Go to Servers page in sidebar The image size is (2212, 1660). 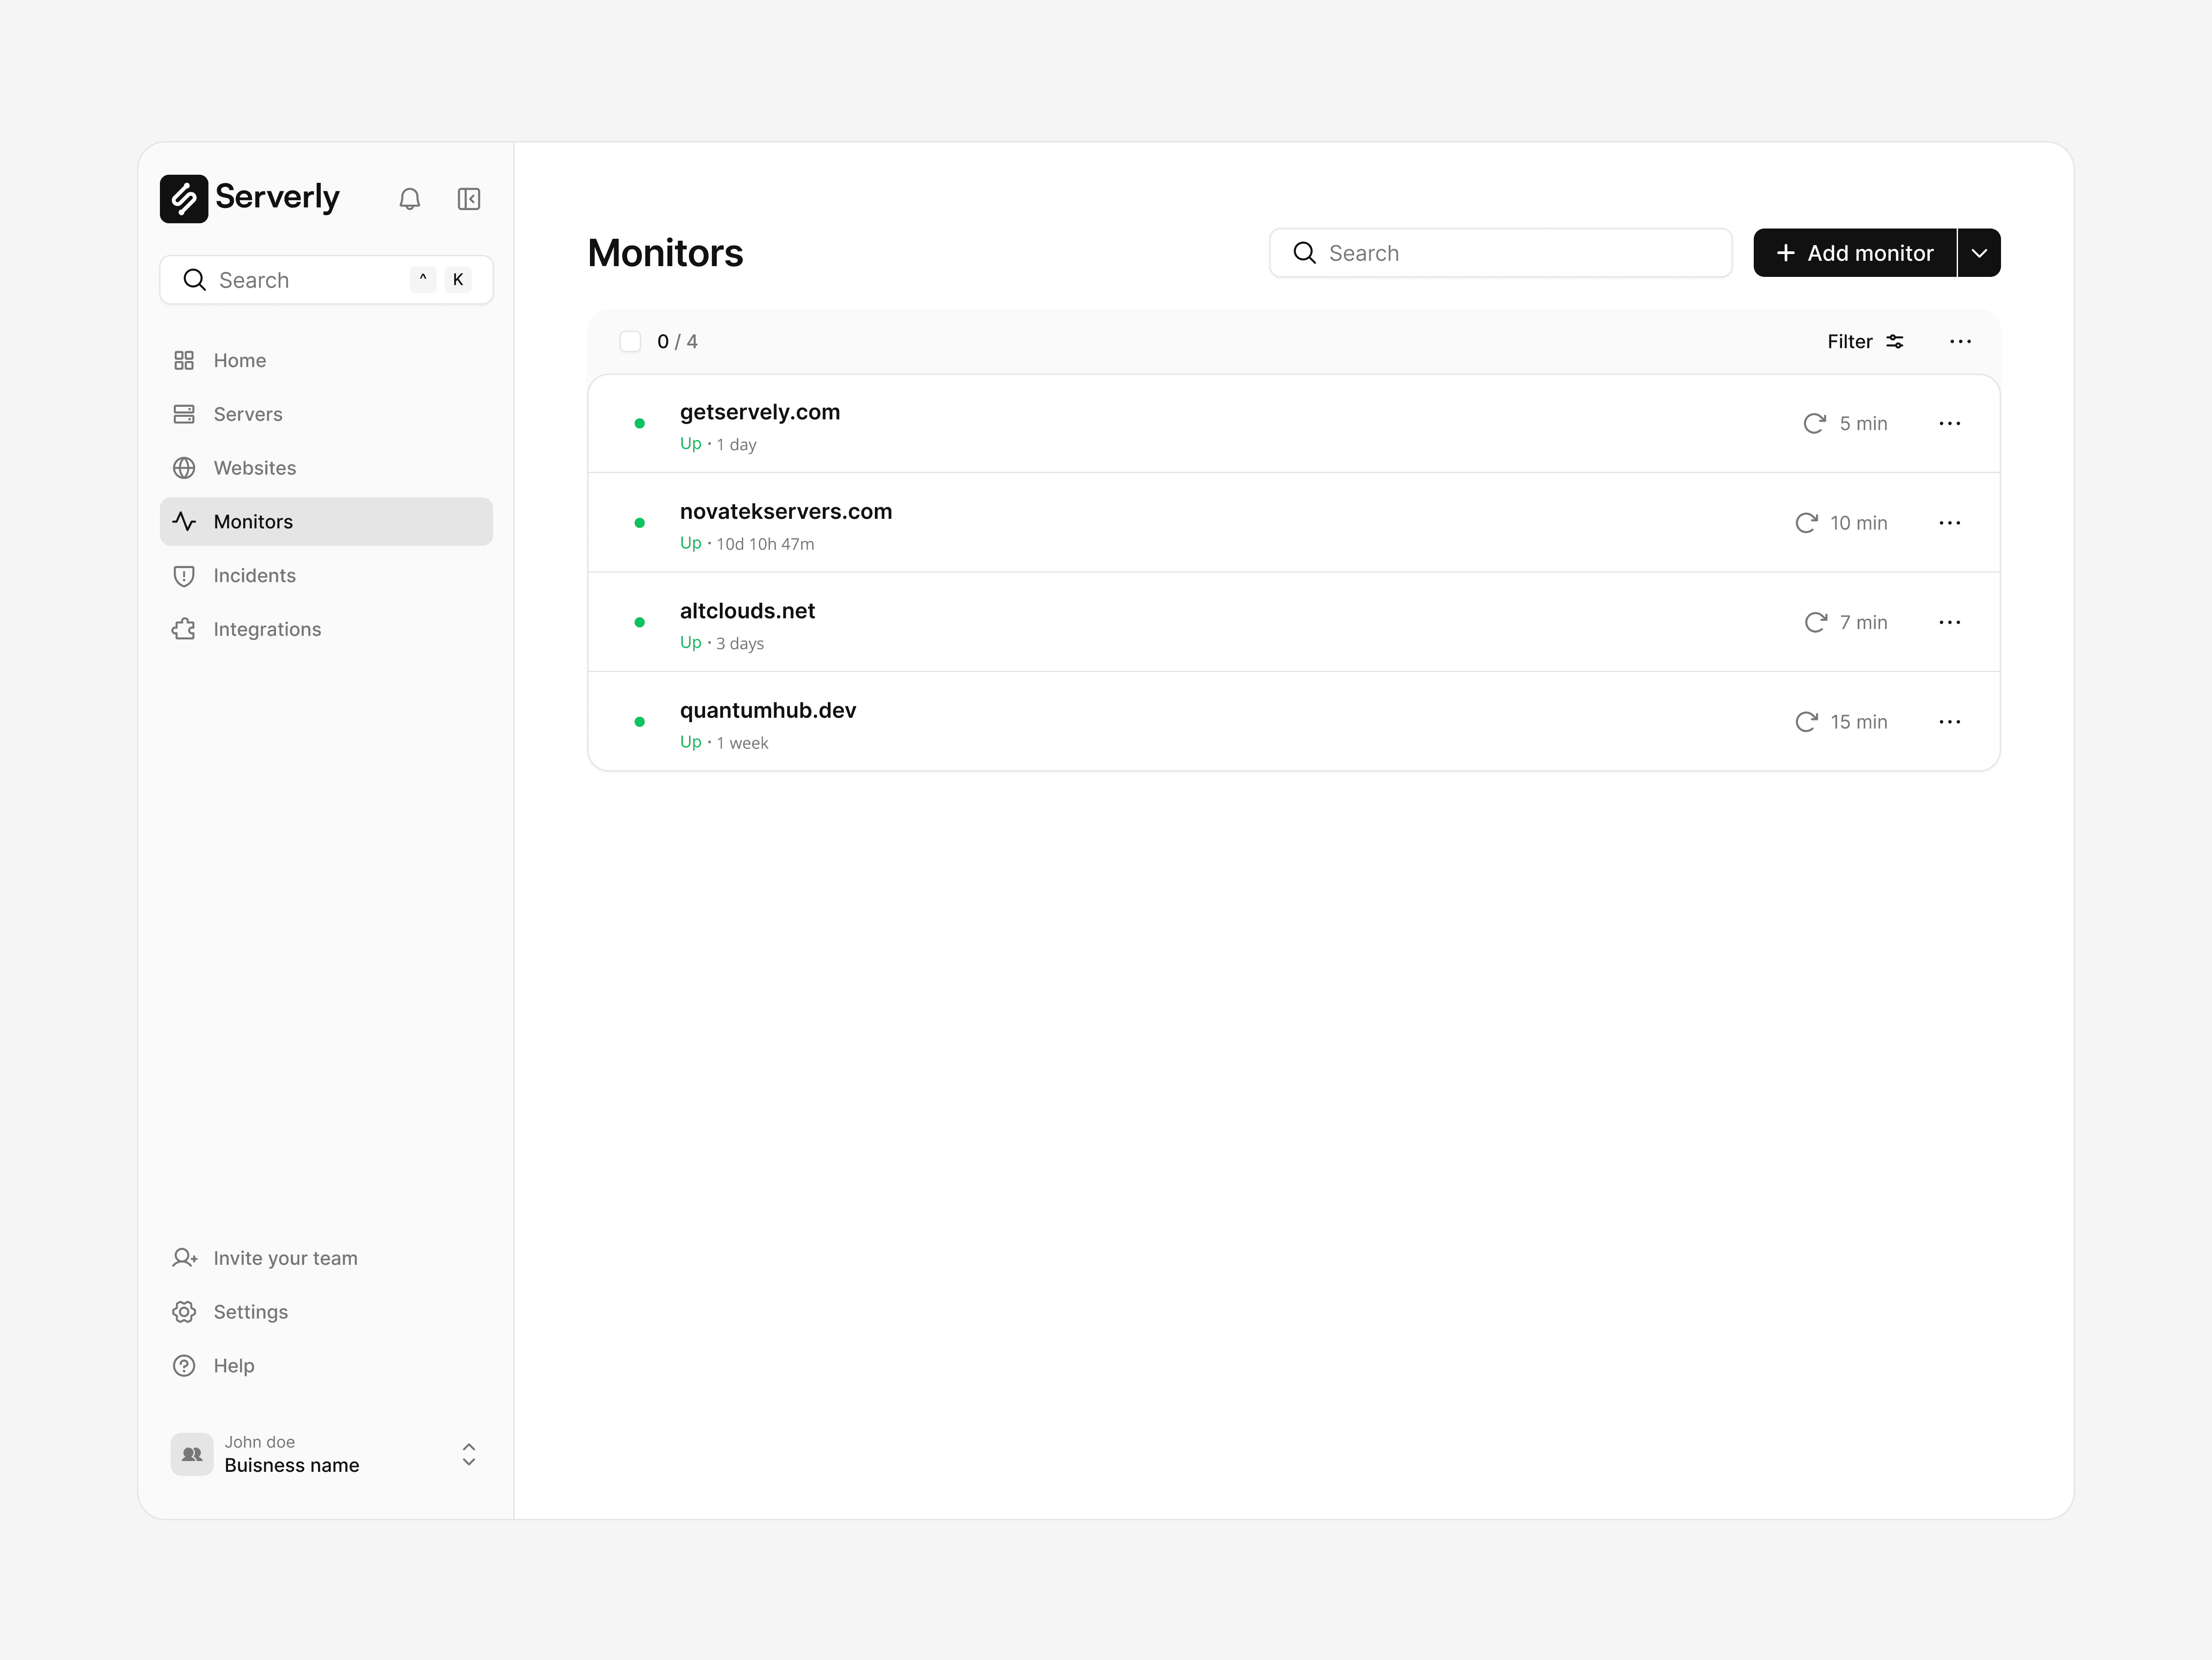click(x=247, y=414)
